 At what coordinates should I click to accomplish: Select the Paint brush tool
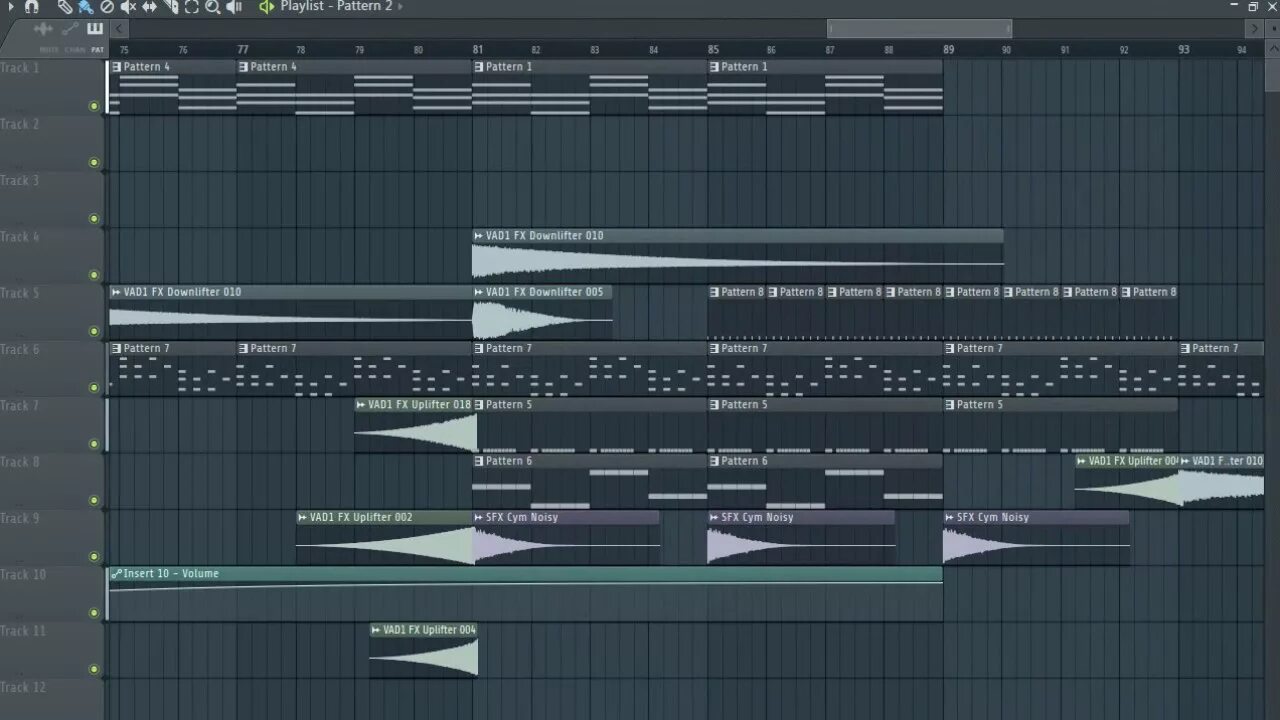[86, 6]
